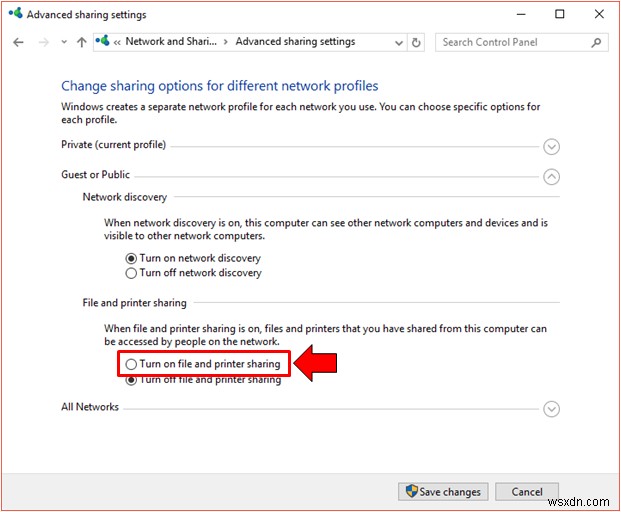Click the Guest or Public label
Viewport: 621px width, 512px height.
point(95,175)
